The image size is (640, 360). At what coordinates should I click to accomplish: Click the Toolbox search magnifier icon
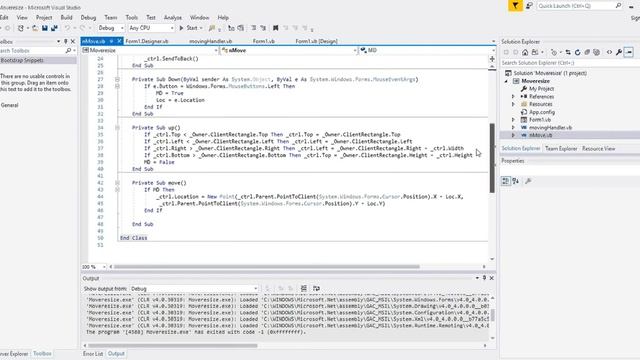pyautogui.click(x=68, y=51)
